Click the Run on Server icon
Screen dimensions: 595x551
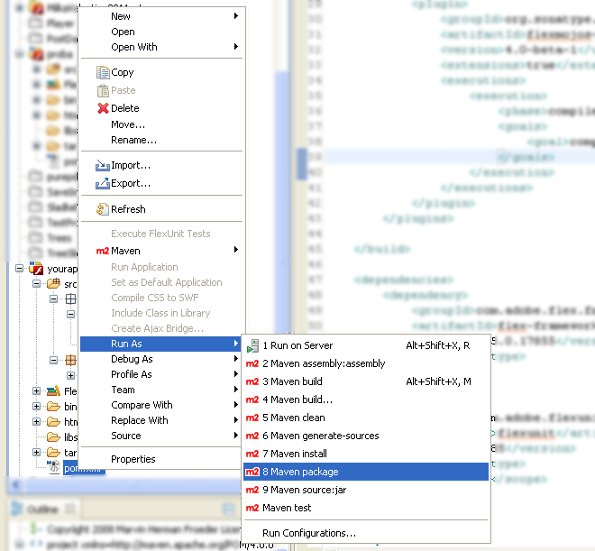253,345
